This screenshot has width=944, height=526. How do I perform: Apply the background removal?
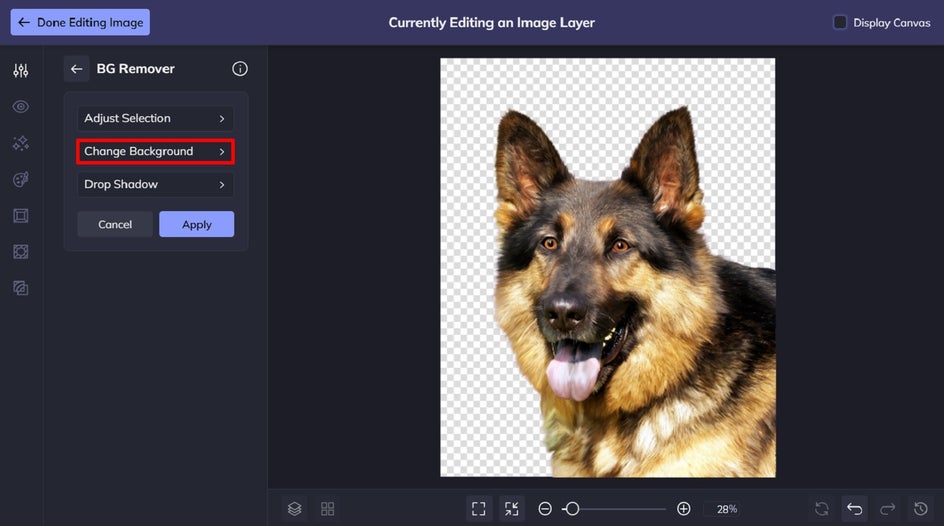click(196, 224)
